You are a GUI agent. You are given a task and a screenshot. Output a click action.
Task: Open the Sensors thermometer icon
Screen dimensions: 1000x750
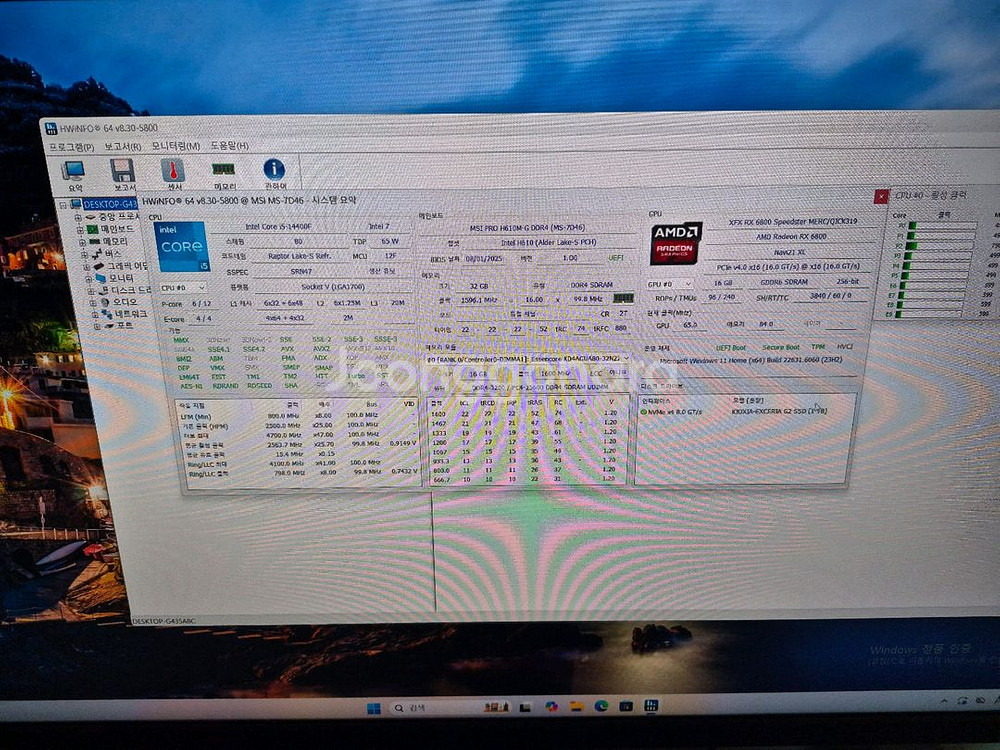coord(174,172)
